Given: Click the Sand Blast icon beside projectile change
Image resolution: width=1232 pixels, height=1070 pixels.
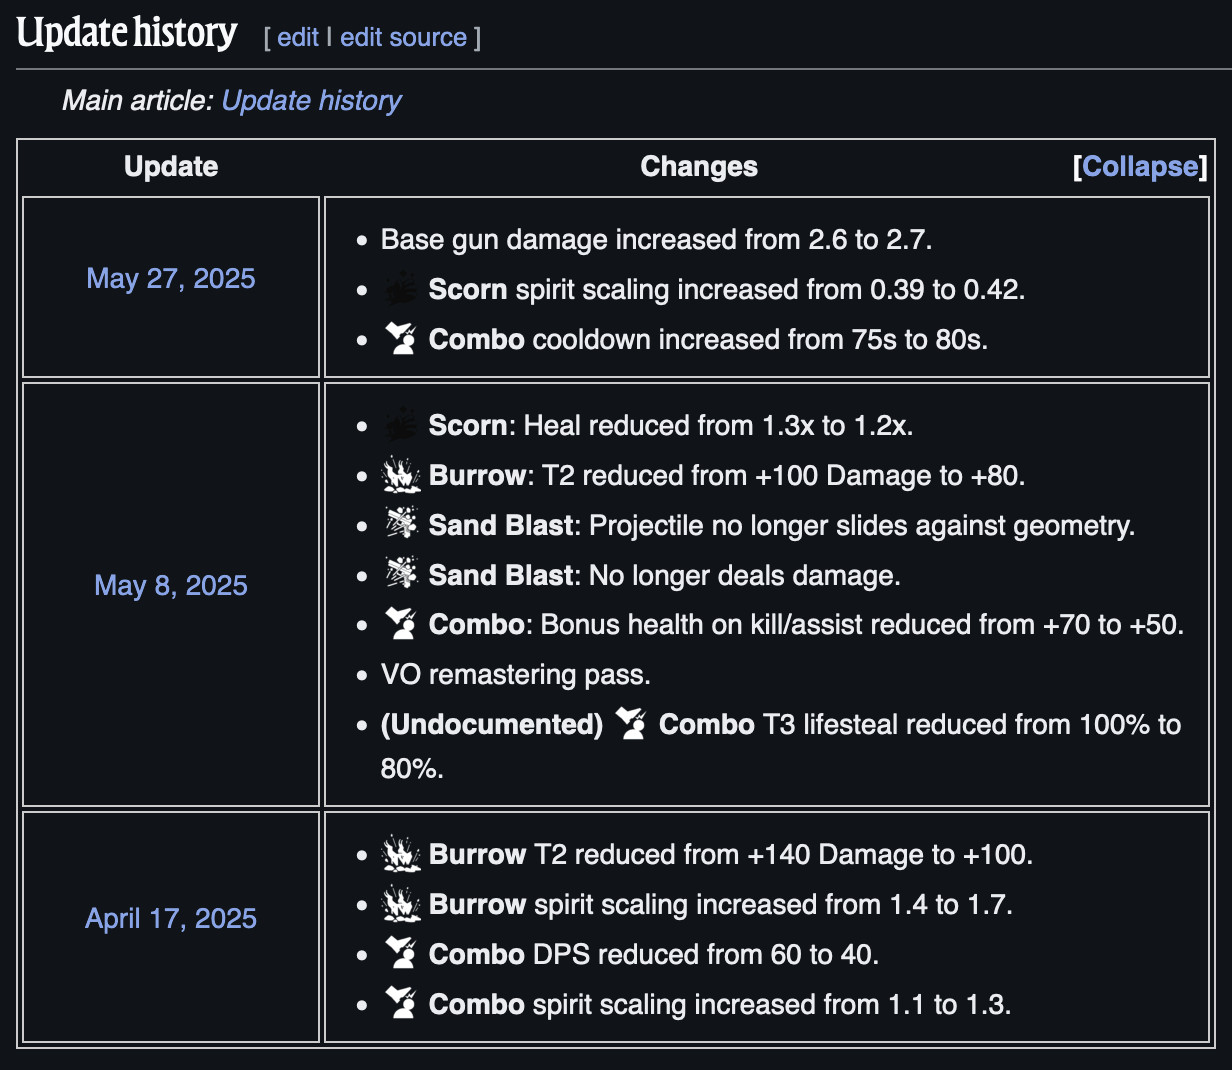Looking at the screenshot, I should 401,525.
